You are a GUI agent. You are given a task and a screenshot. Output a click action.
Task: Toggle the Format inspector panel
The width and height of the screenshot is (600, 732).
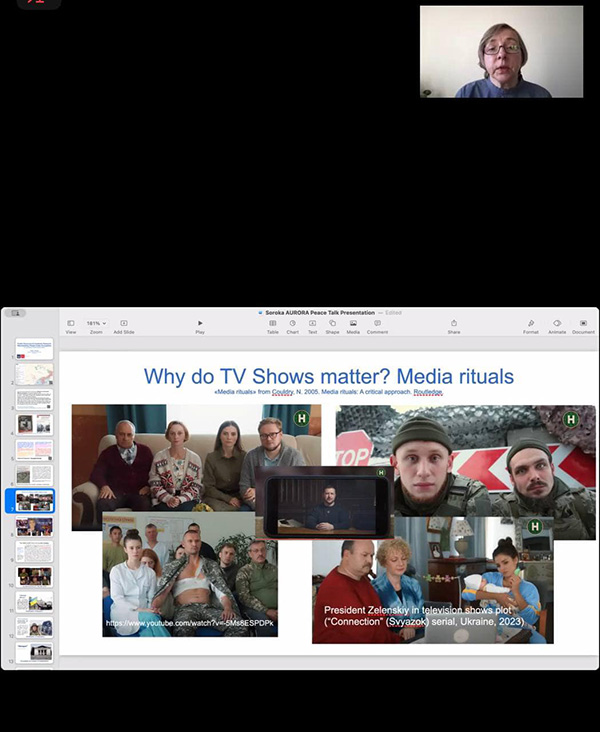tap(531, 326)
